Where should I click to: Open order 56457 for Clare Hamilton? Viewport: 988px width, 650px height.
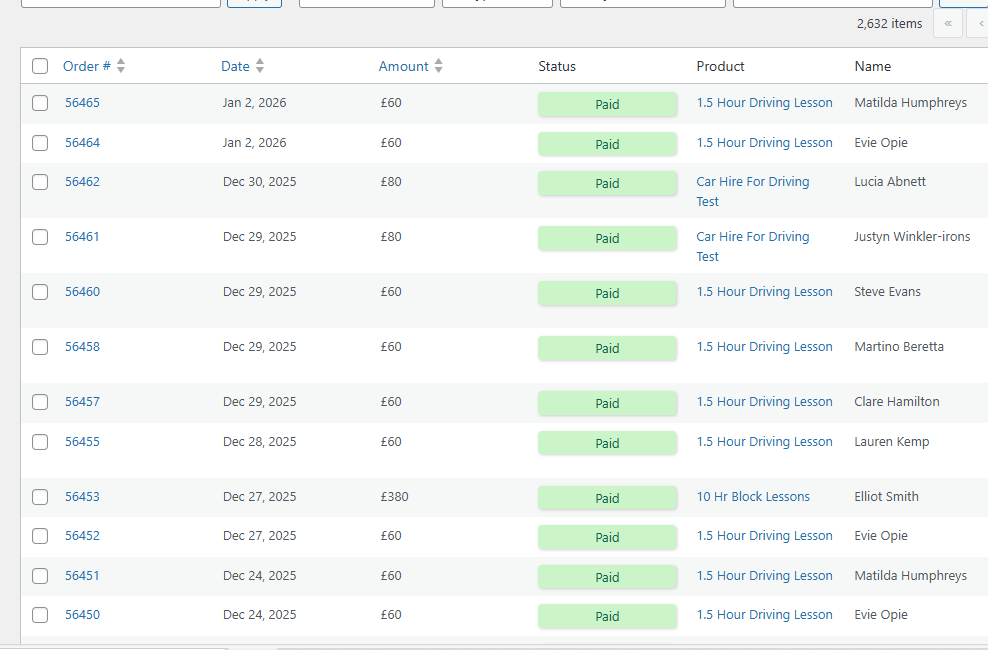(82, 402)
